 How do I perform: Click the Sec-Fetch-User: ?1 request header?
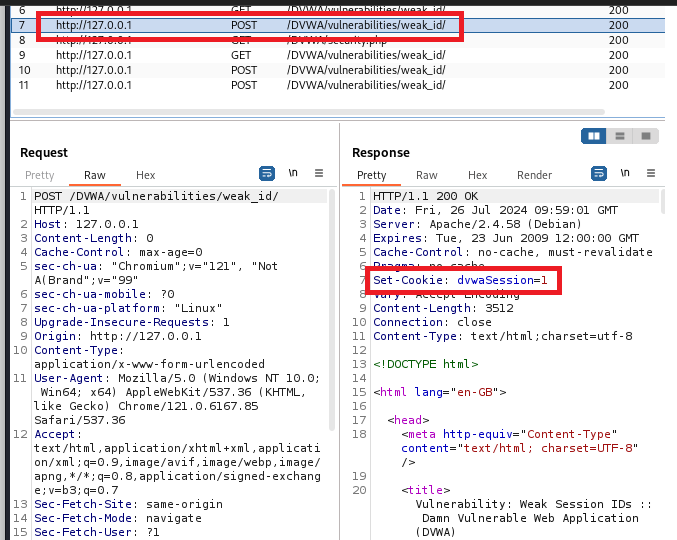(97, 532)
